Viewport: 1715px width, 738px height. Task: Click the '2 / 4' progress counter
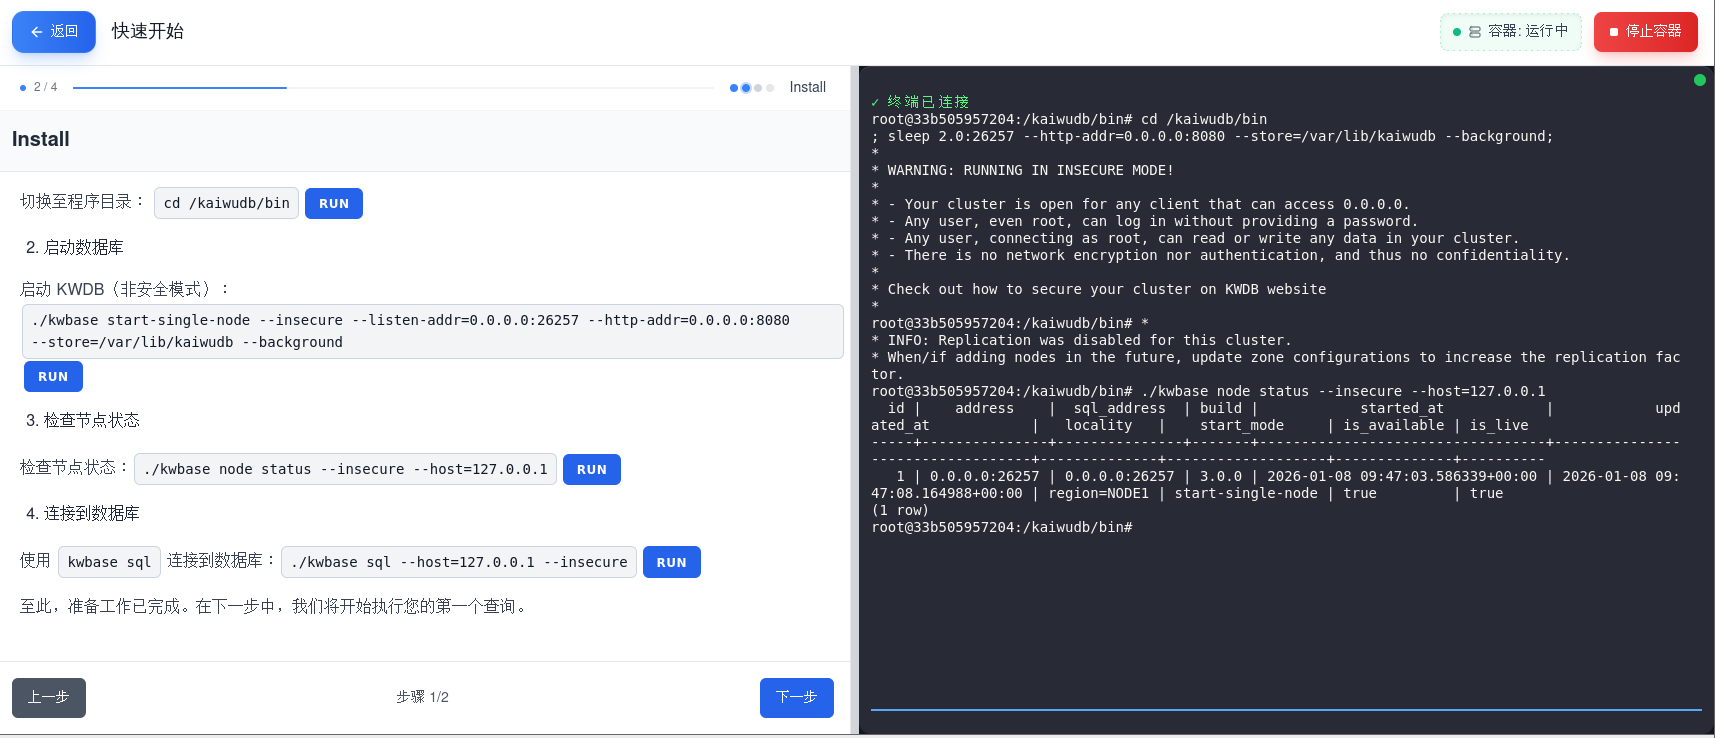point(45,87)
